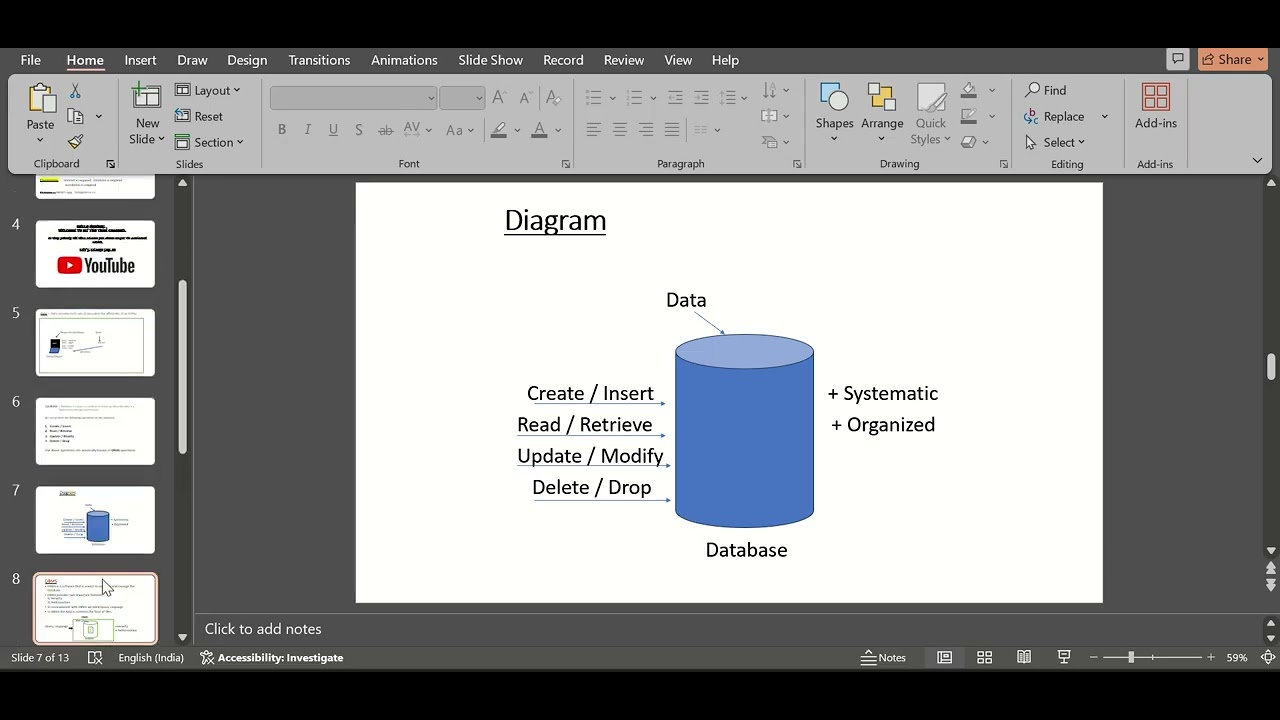Open Change Case dropdown
The width and height of the screenshot is (1280, 720).
[460, 130]
